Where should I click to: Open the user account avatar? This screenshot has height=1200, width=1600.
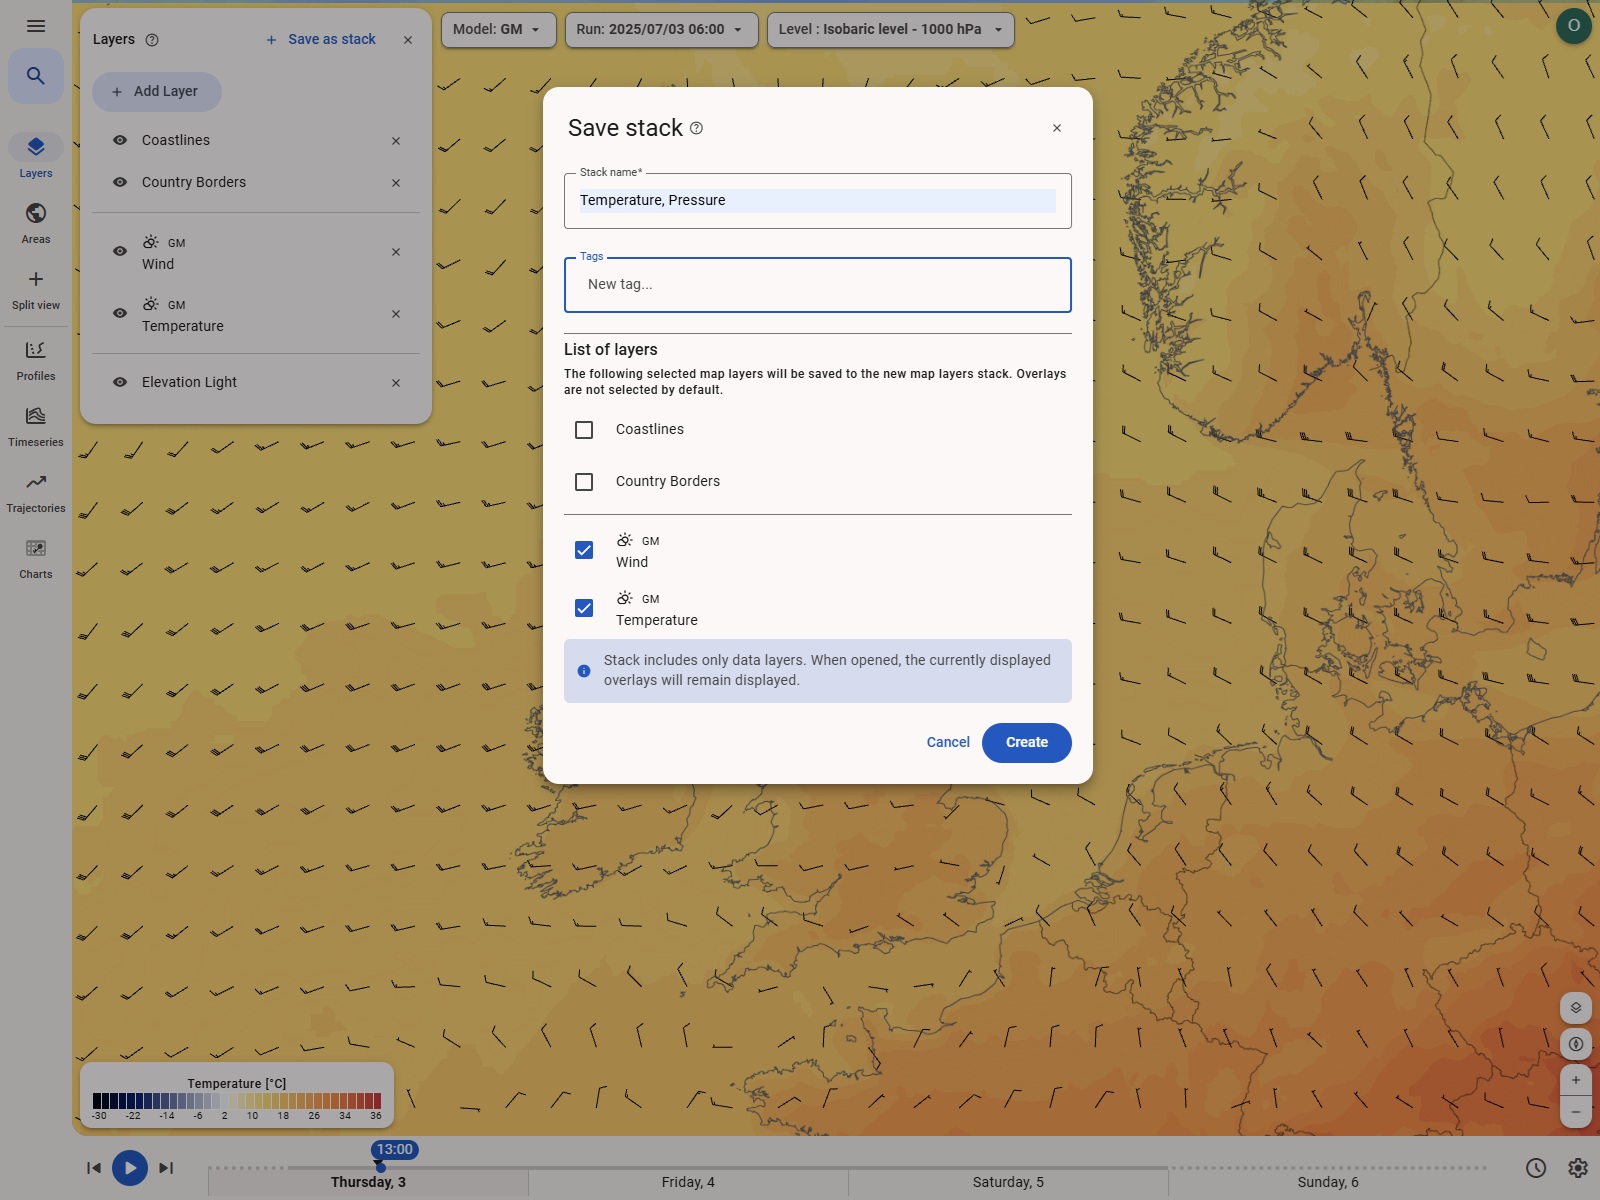point(1573,26)
